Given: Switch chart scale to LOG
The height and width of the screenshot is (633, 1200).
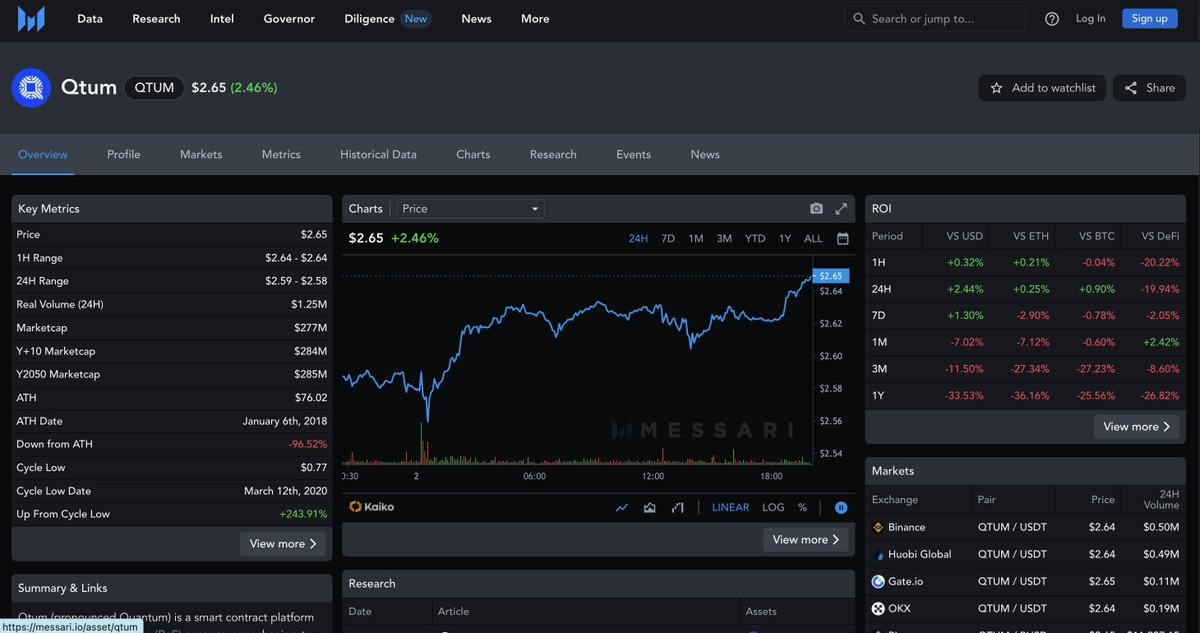Looking at the screenshot, I should click(x=773, y=507).
